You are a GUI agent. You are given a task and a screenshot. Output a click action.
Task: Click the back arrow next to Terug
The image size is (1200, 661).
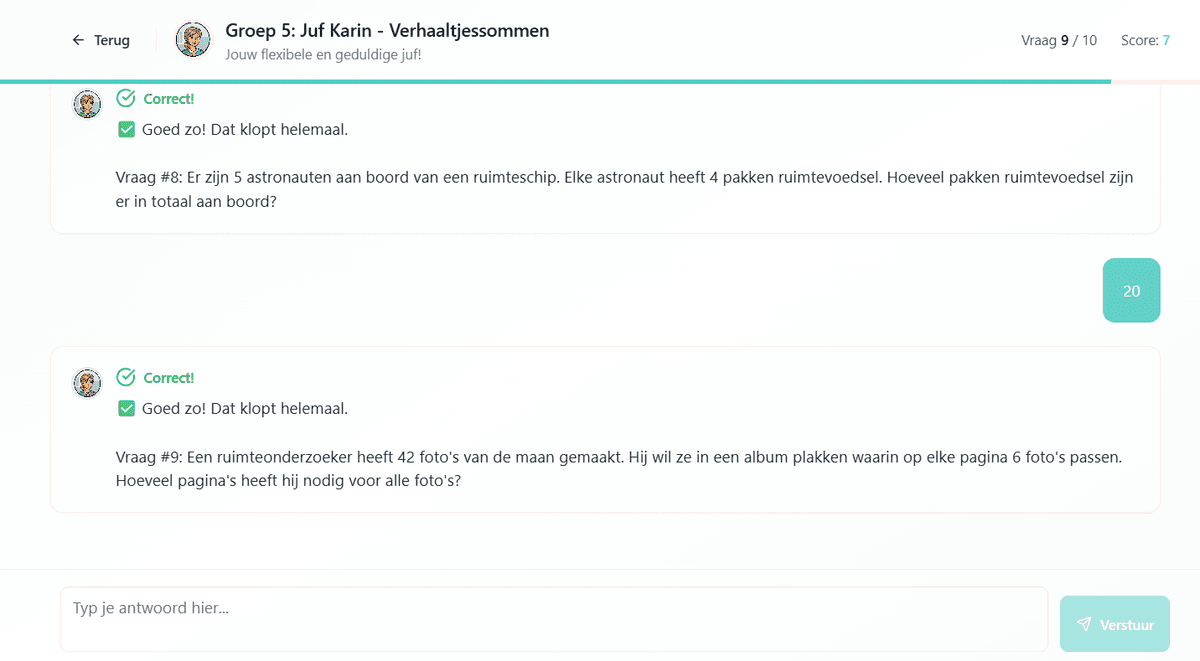77,40
